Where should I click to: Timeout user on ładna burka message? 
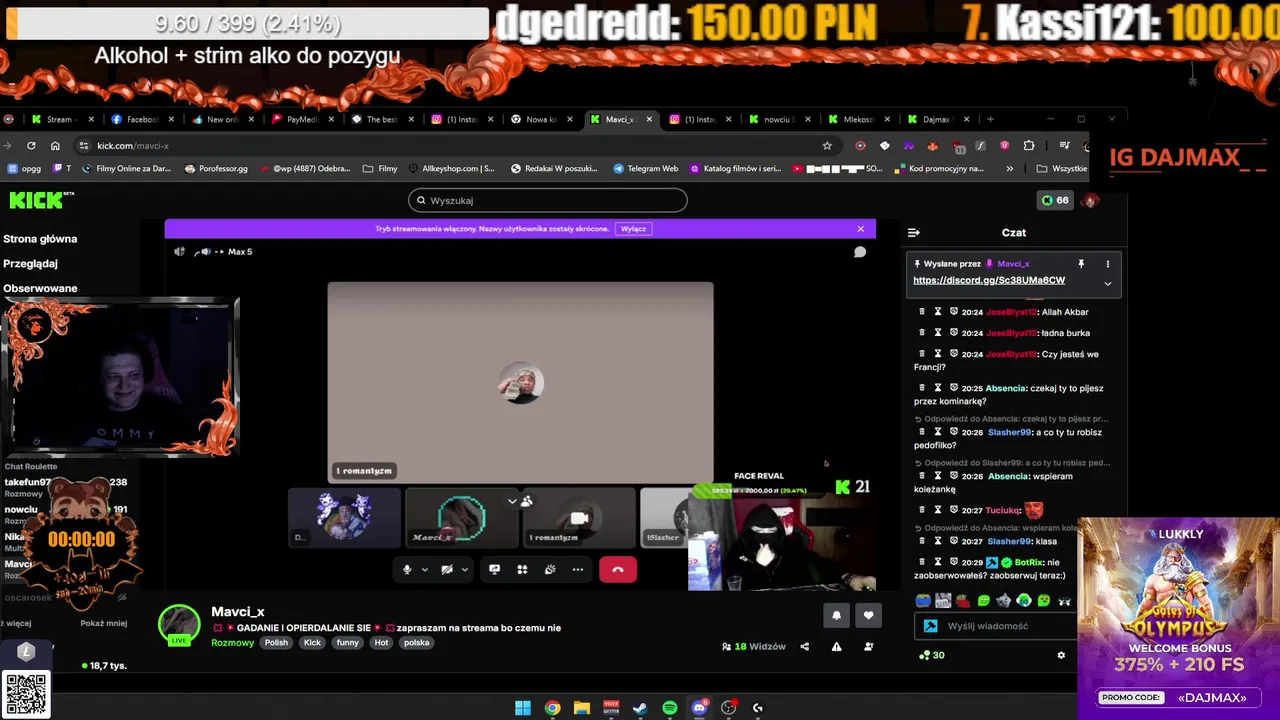coord(938,333)
